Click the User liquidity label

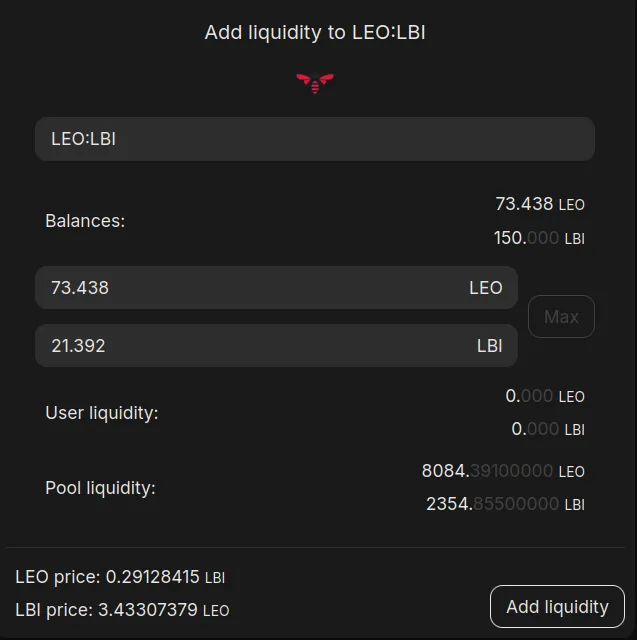[x=102, y=413]
